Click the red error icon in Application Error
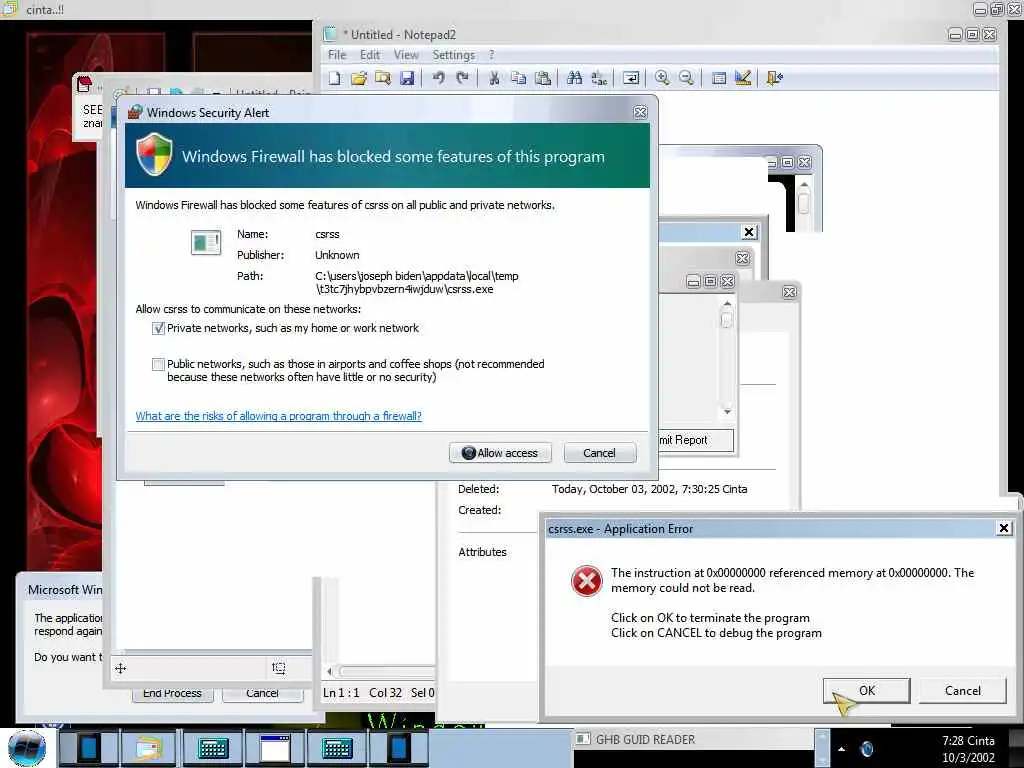The width and height of the screenshot is (1024, 768). 586,581
